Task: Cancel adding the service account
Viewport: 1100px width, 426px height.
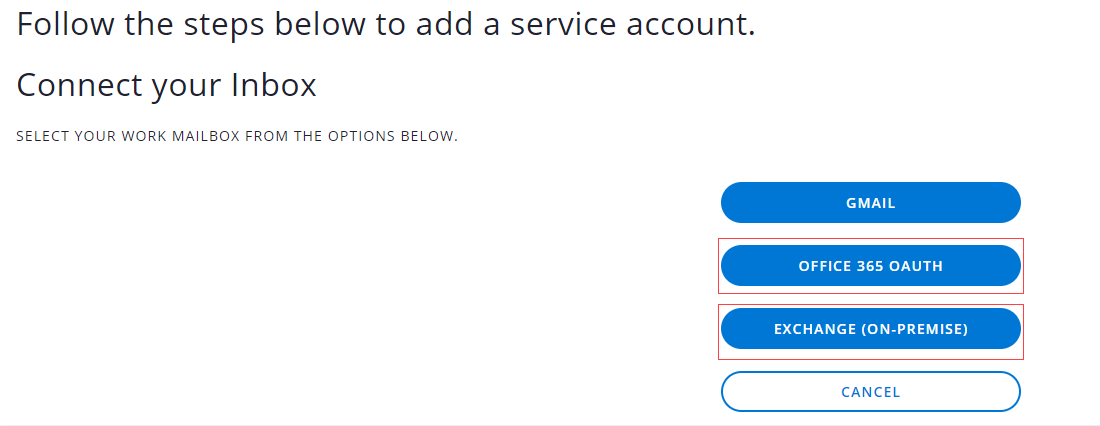Action: click(870, 392)
